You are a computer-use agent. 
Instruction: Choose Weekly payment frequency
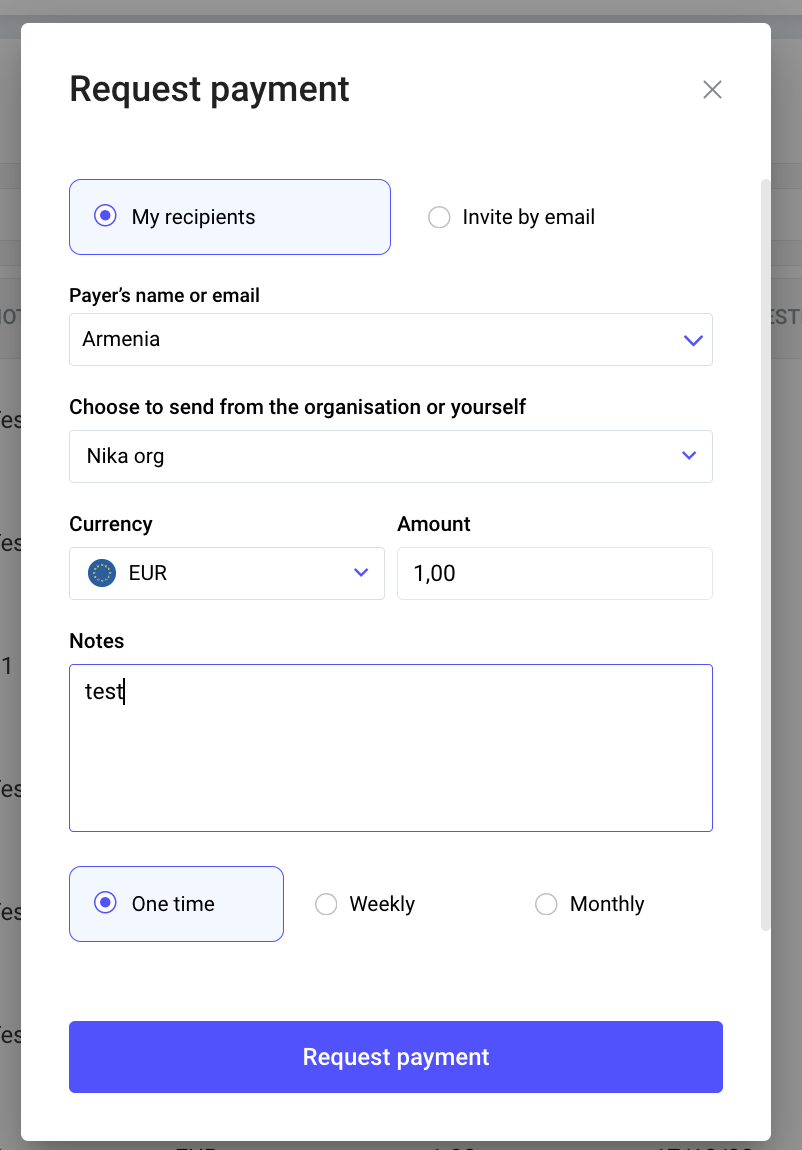pyautogui.click(x=326, y=904)
